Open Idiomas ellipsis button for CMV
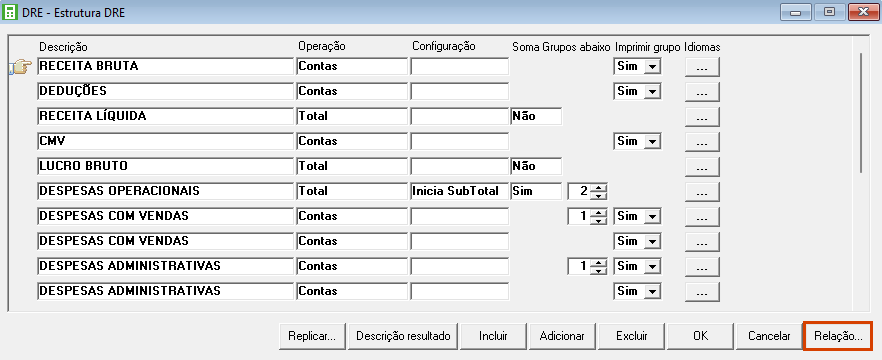The height and width of the screenshot is (360, 882). pyautogui.click(x=702, y=142)
